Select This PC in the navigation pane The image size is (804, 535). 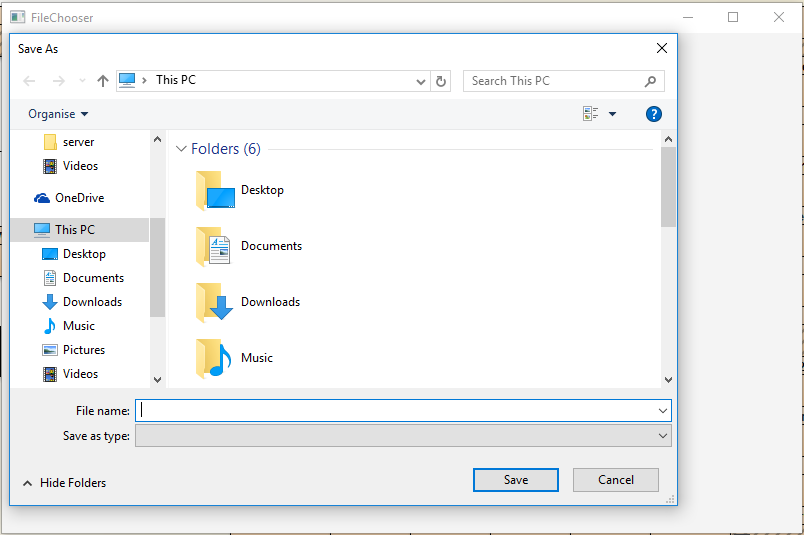pos(80,230)
